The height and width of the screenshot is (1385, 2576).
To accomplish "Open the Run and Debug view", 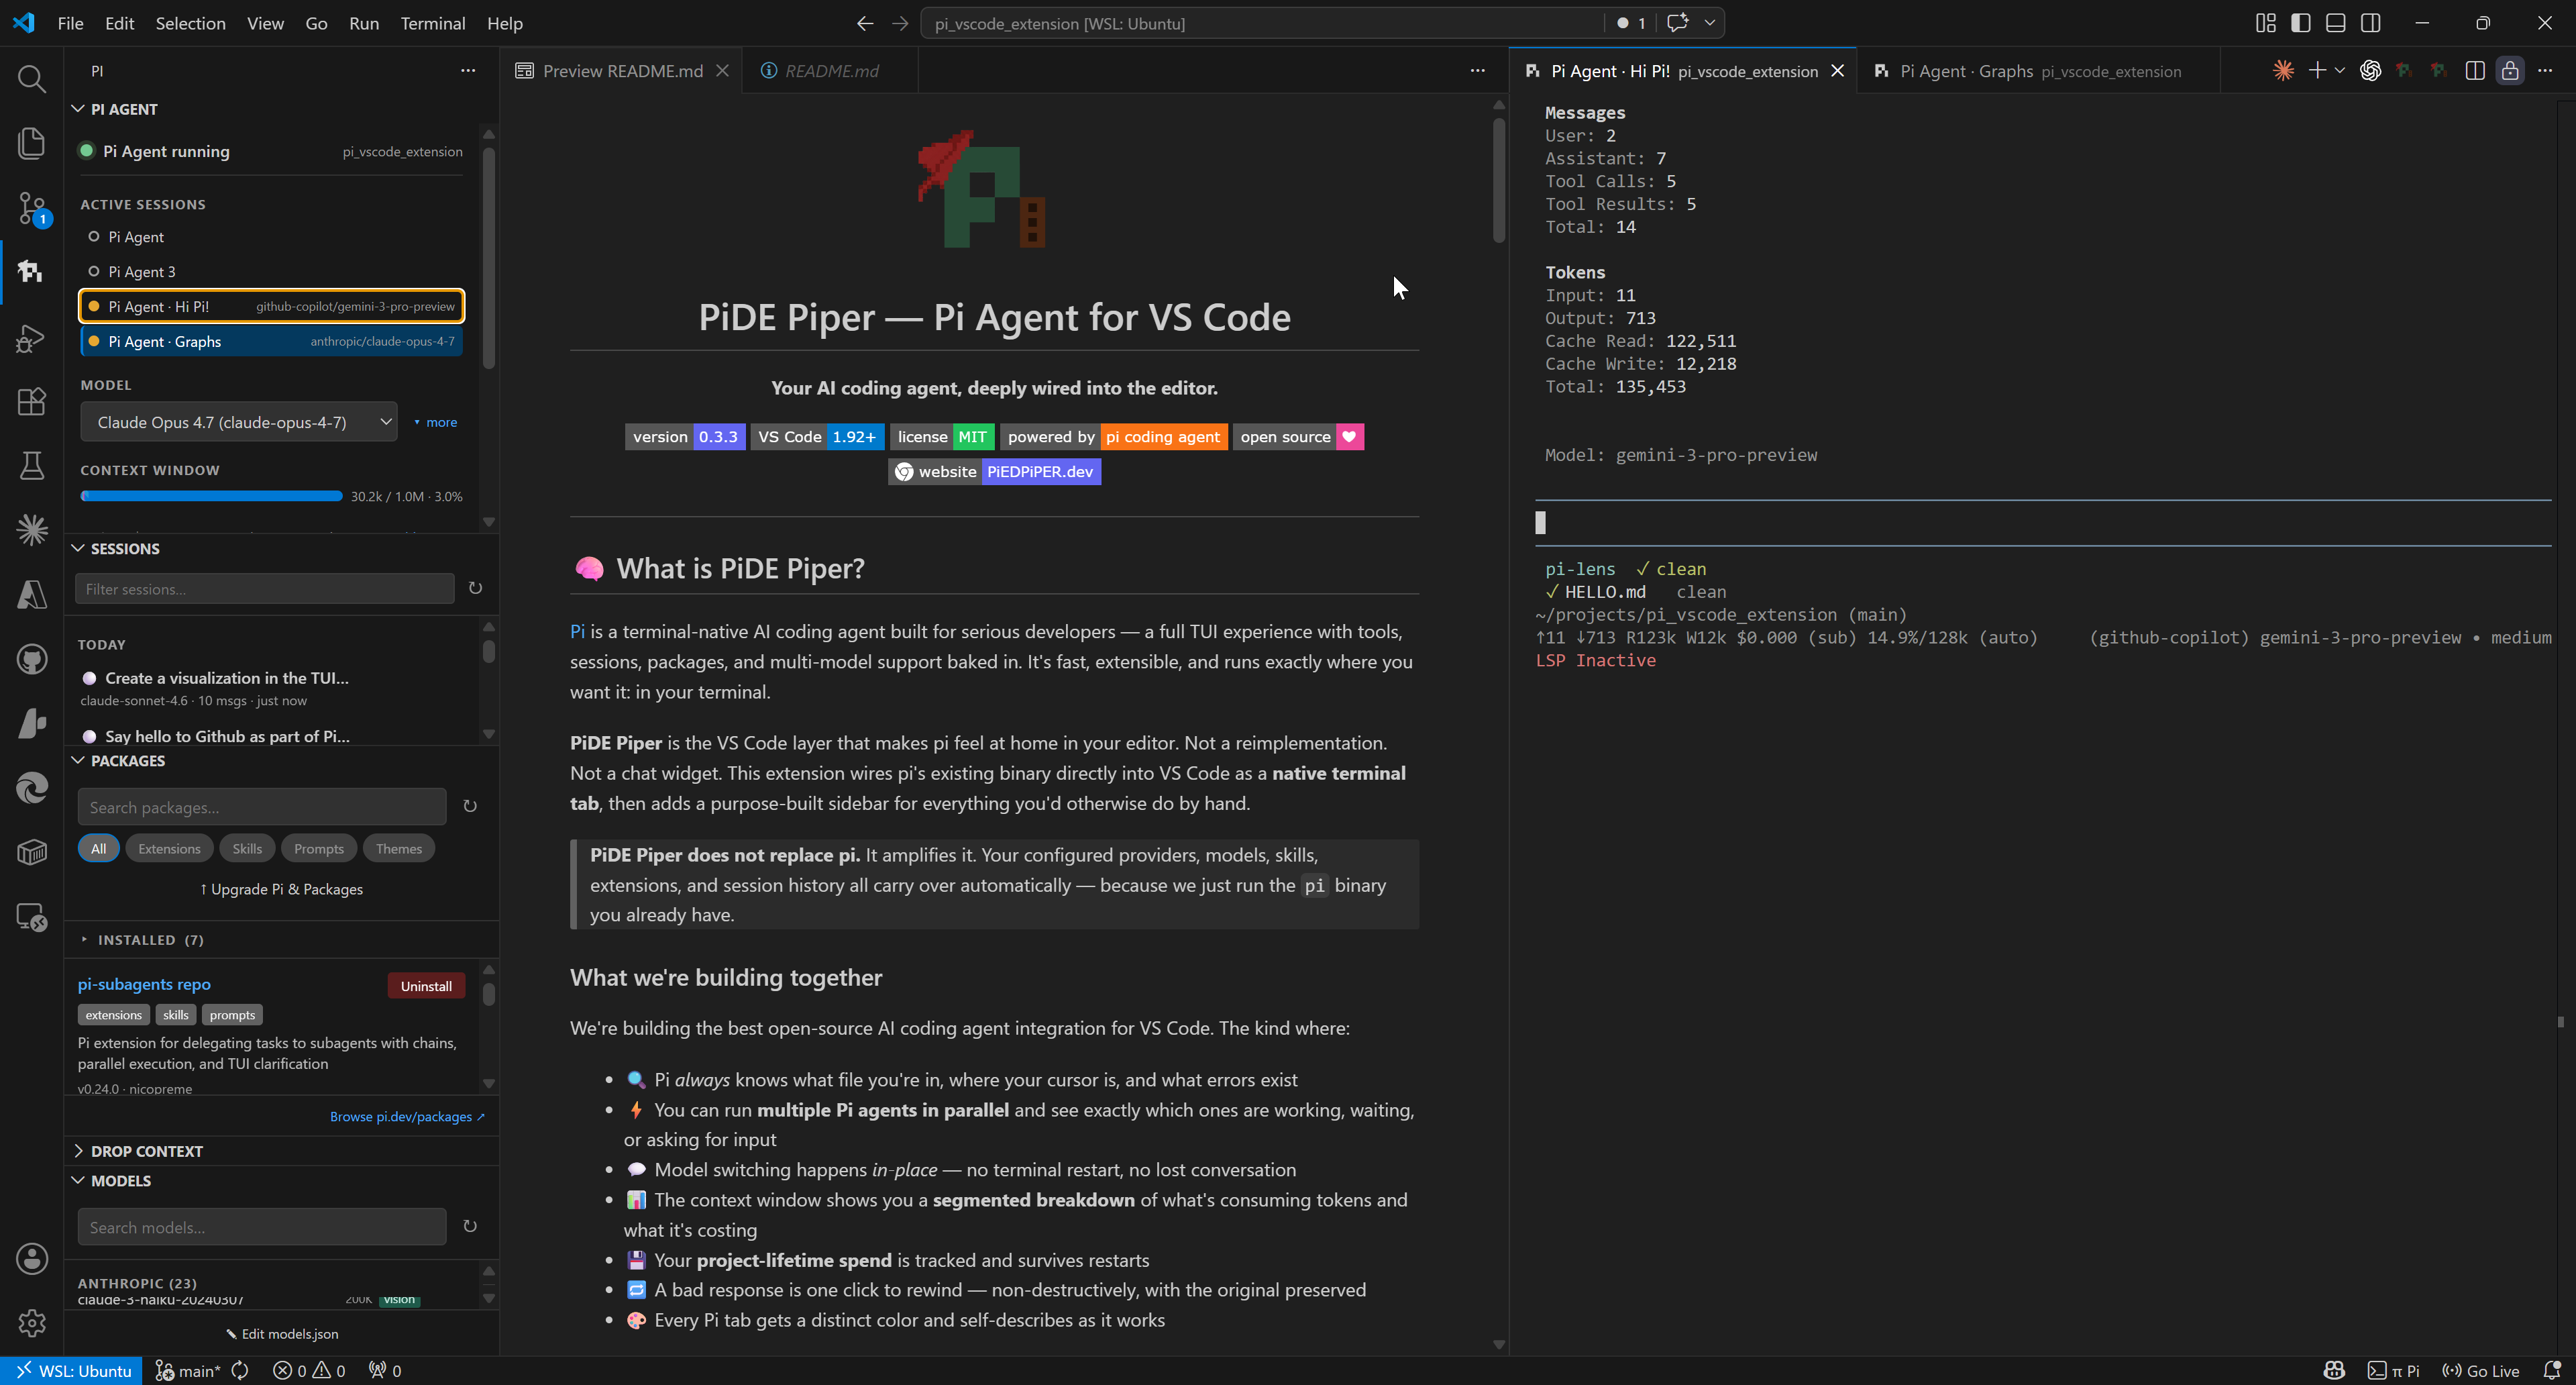I will coord(32,338).
